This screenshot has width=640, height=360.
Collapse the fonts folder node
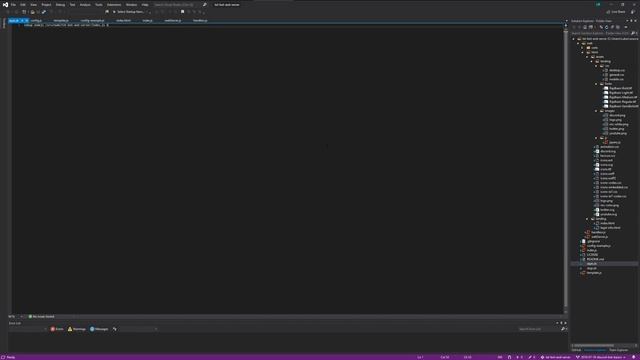(596, 84)
